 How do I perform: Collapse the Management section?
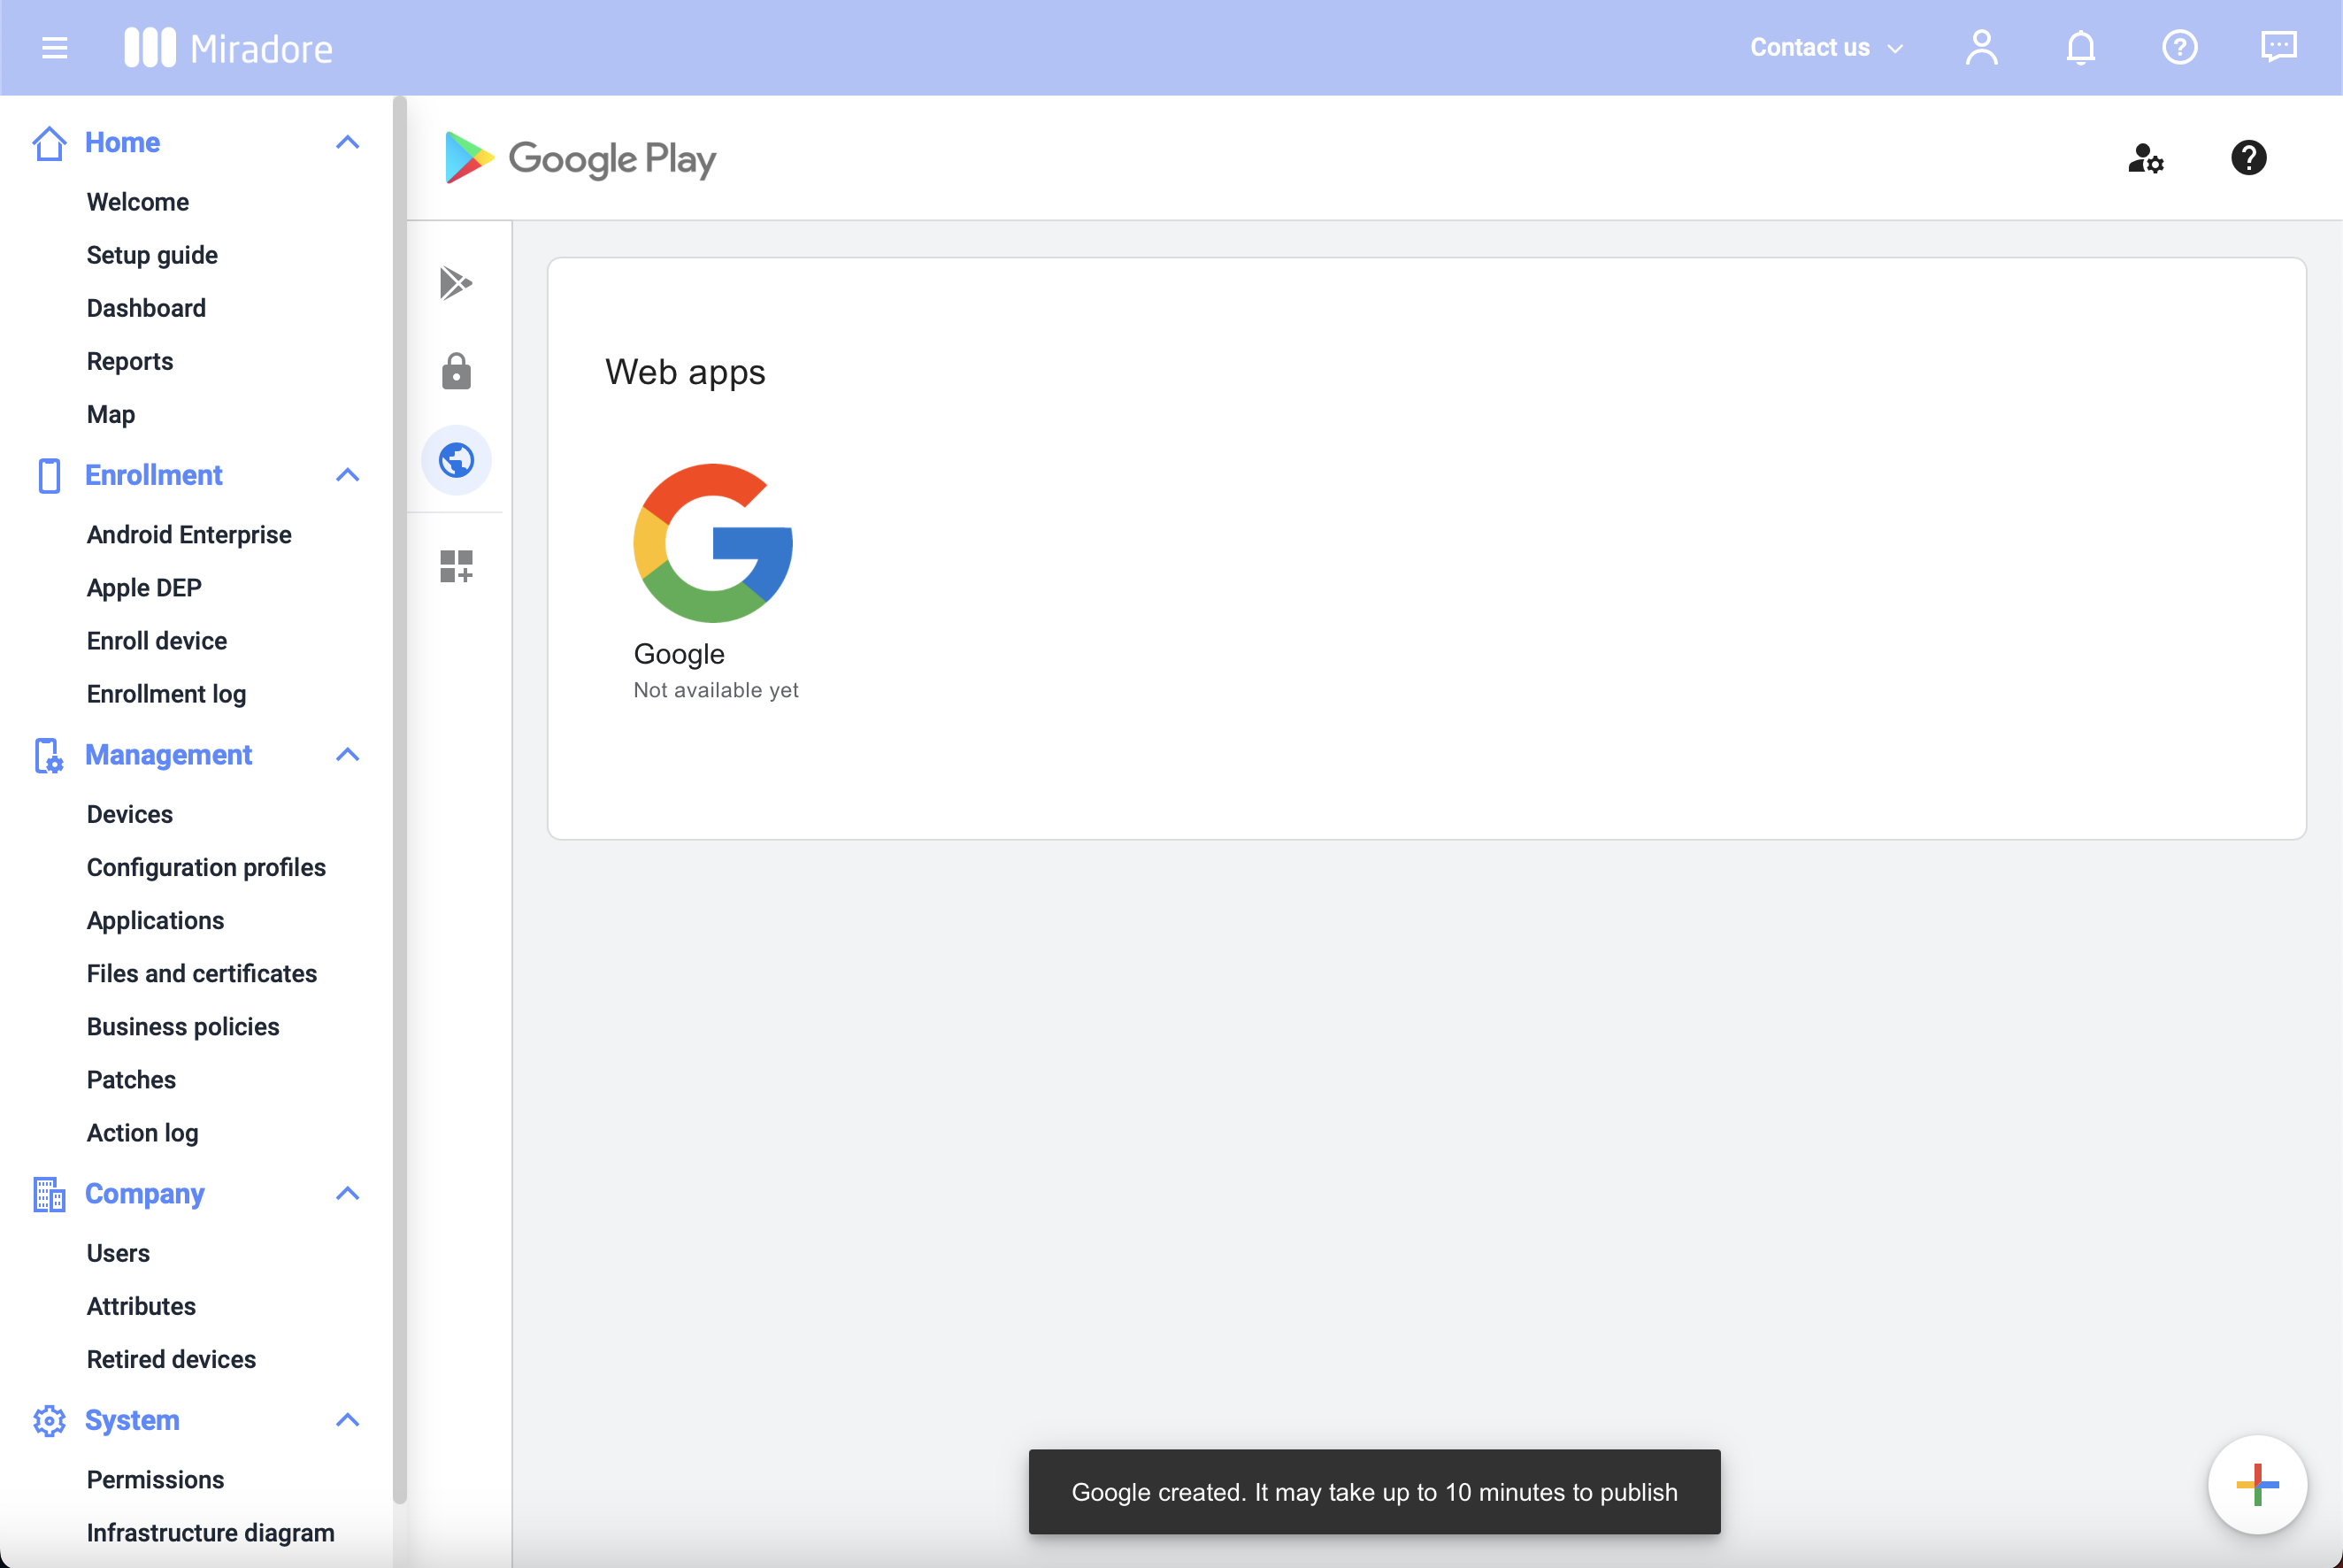[347, 755]
